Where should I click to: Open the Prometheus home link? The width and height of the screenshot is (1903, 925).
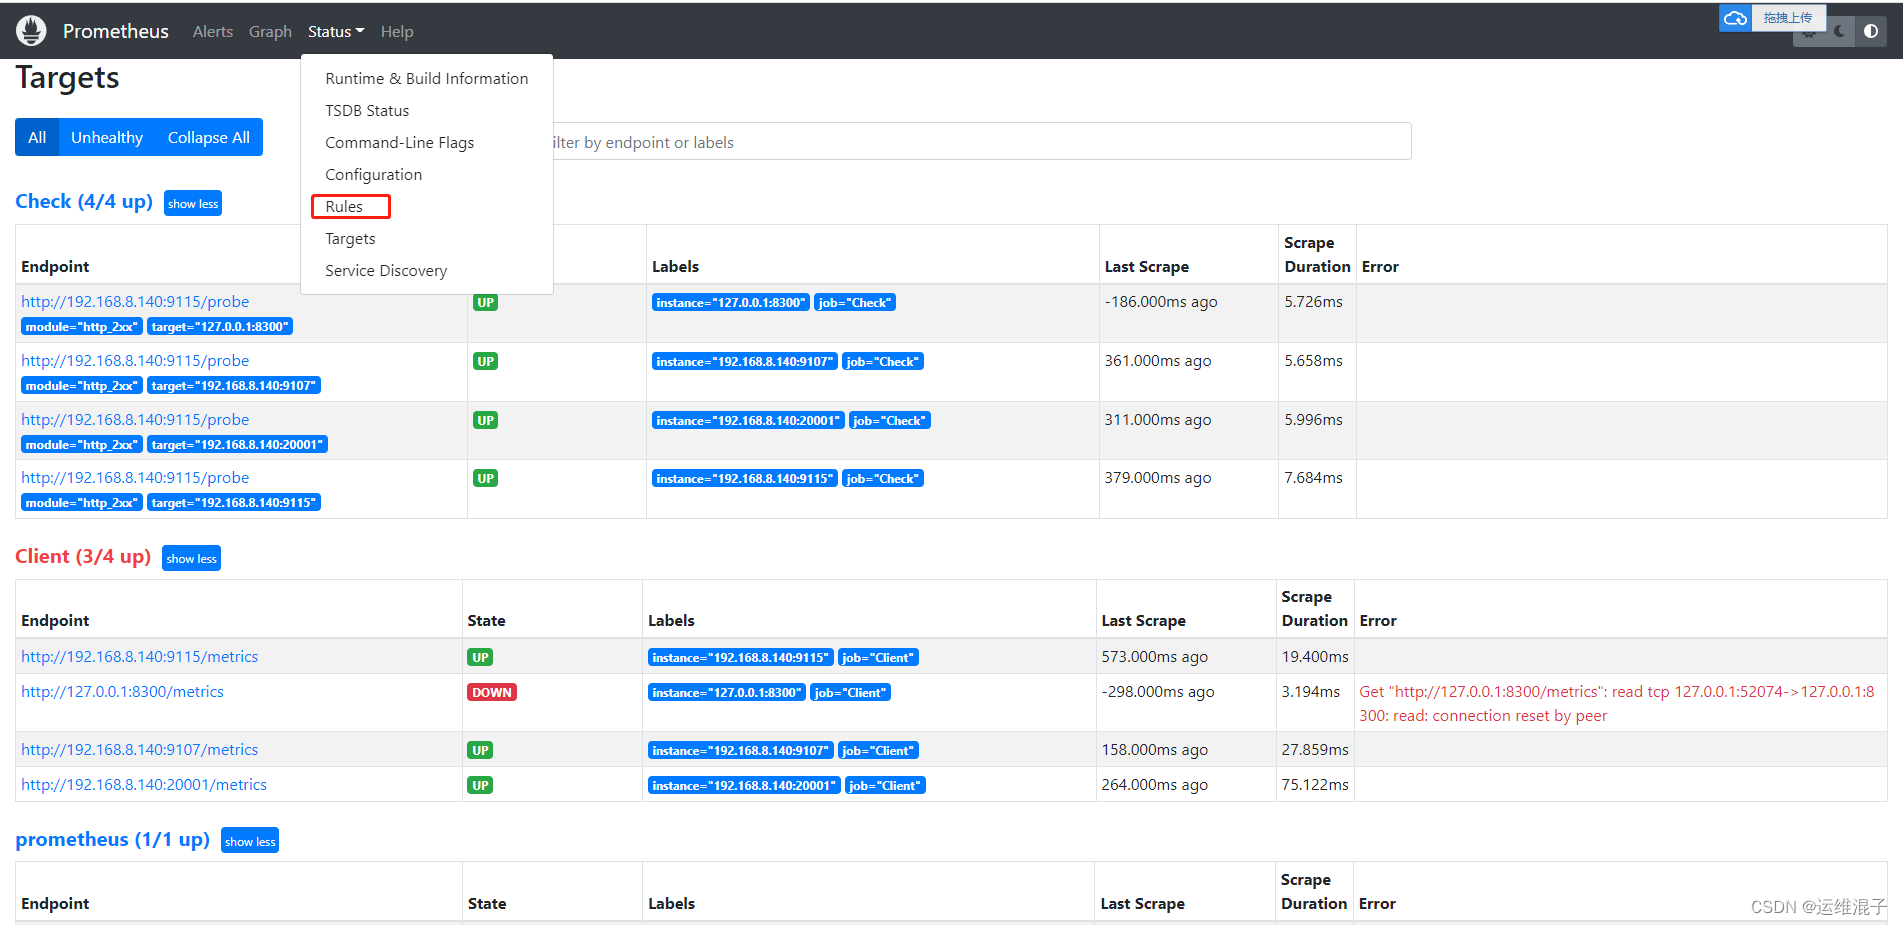(x=116, y=31)
